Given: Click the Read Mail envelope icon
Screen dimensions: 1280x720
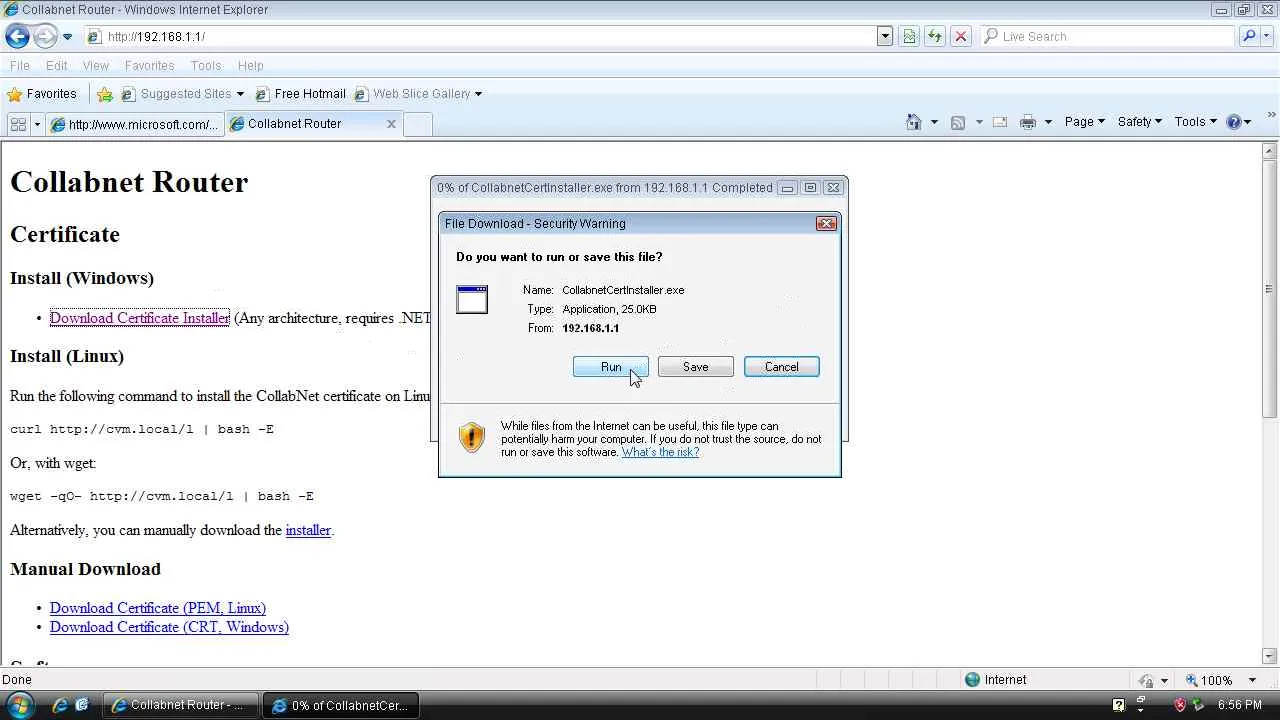Looking at the screenshot, I should (1000, 122).
